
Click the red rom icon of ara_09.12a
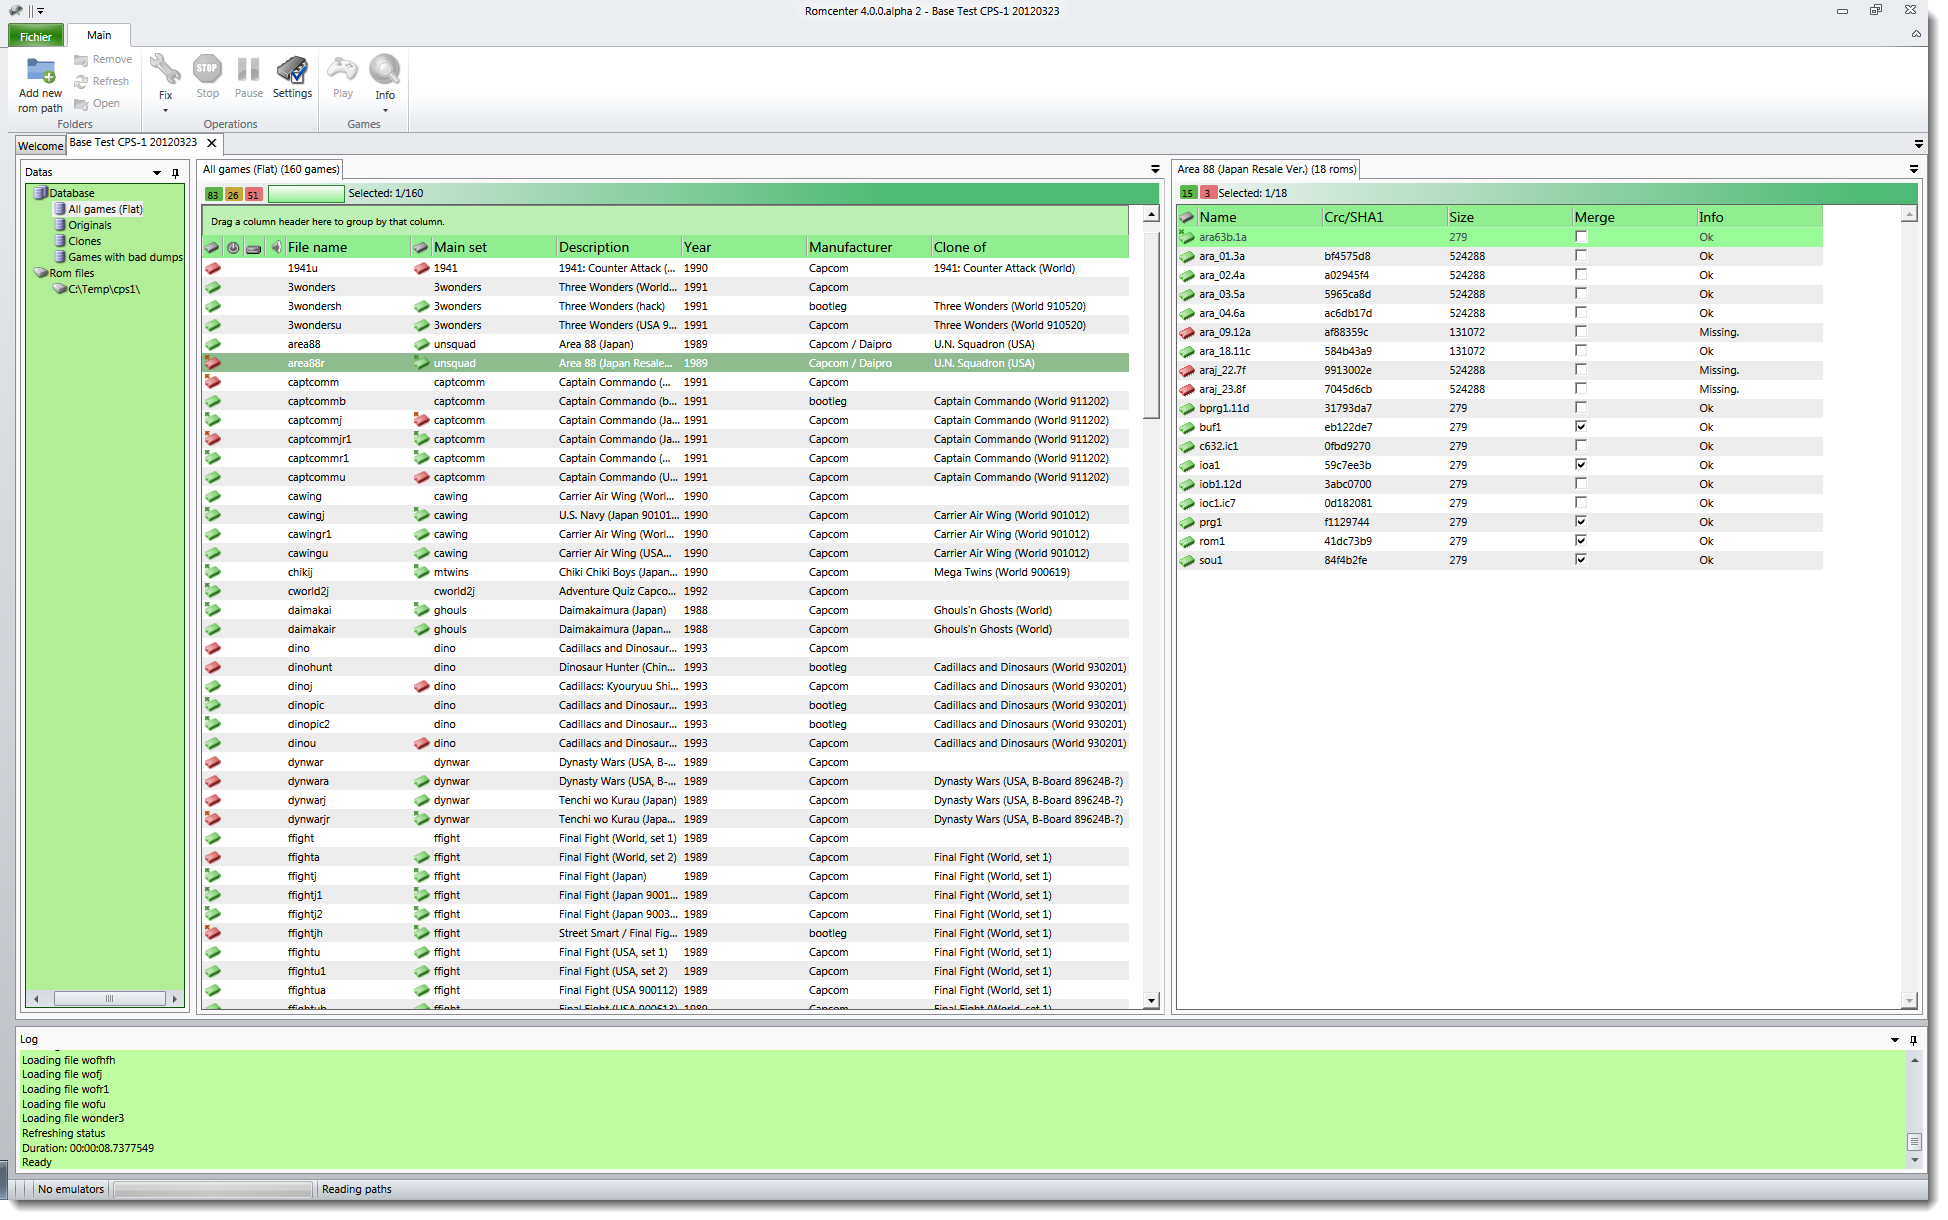click(1187, 332)
